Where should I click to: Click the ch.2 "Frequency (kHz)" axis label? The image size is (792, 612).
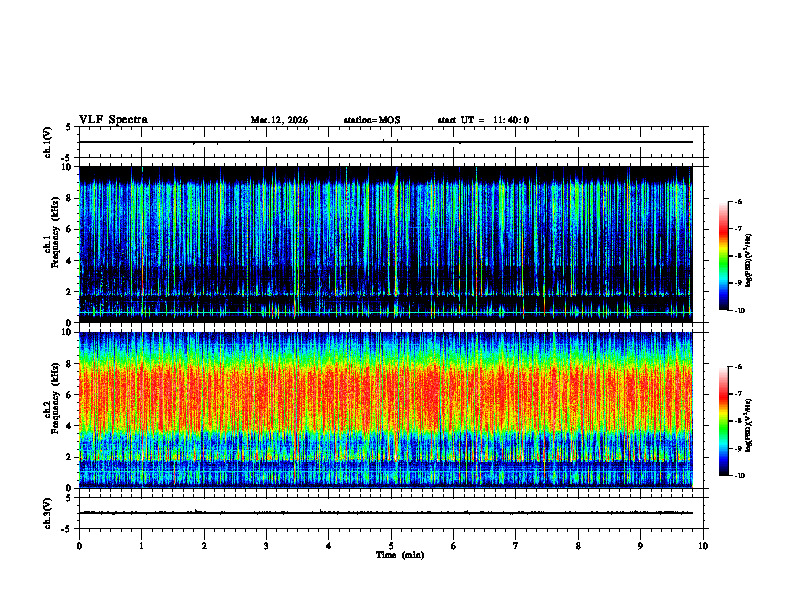coord(56,398)
